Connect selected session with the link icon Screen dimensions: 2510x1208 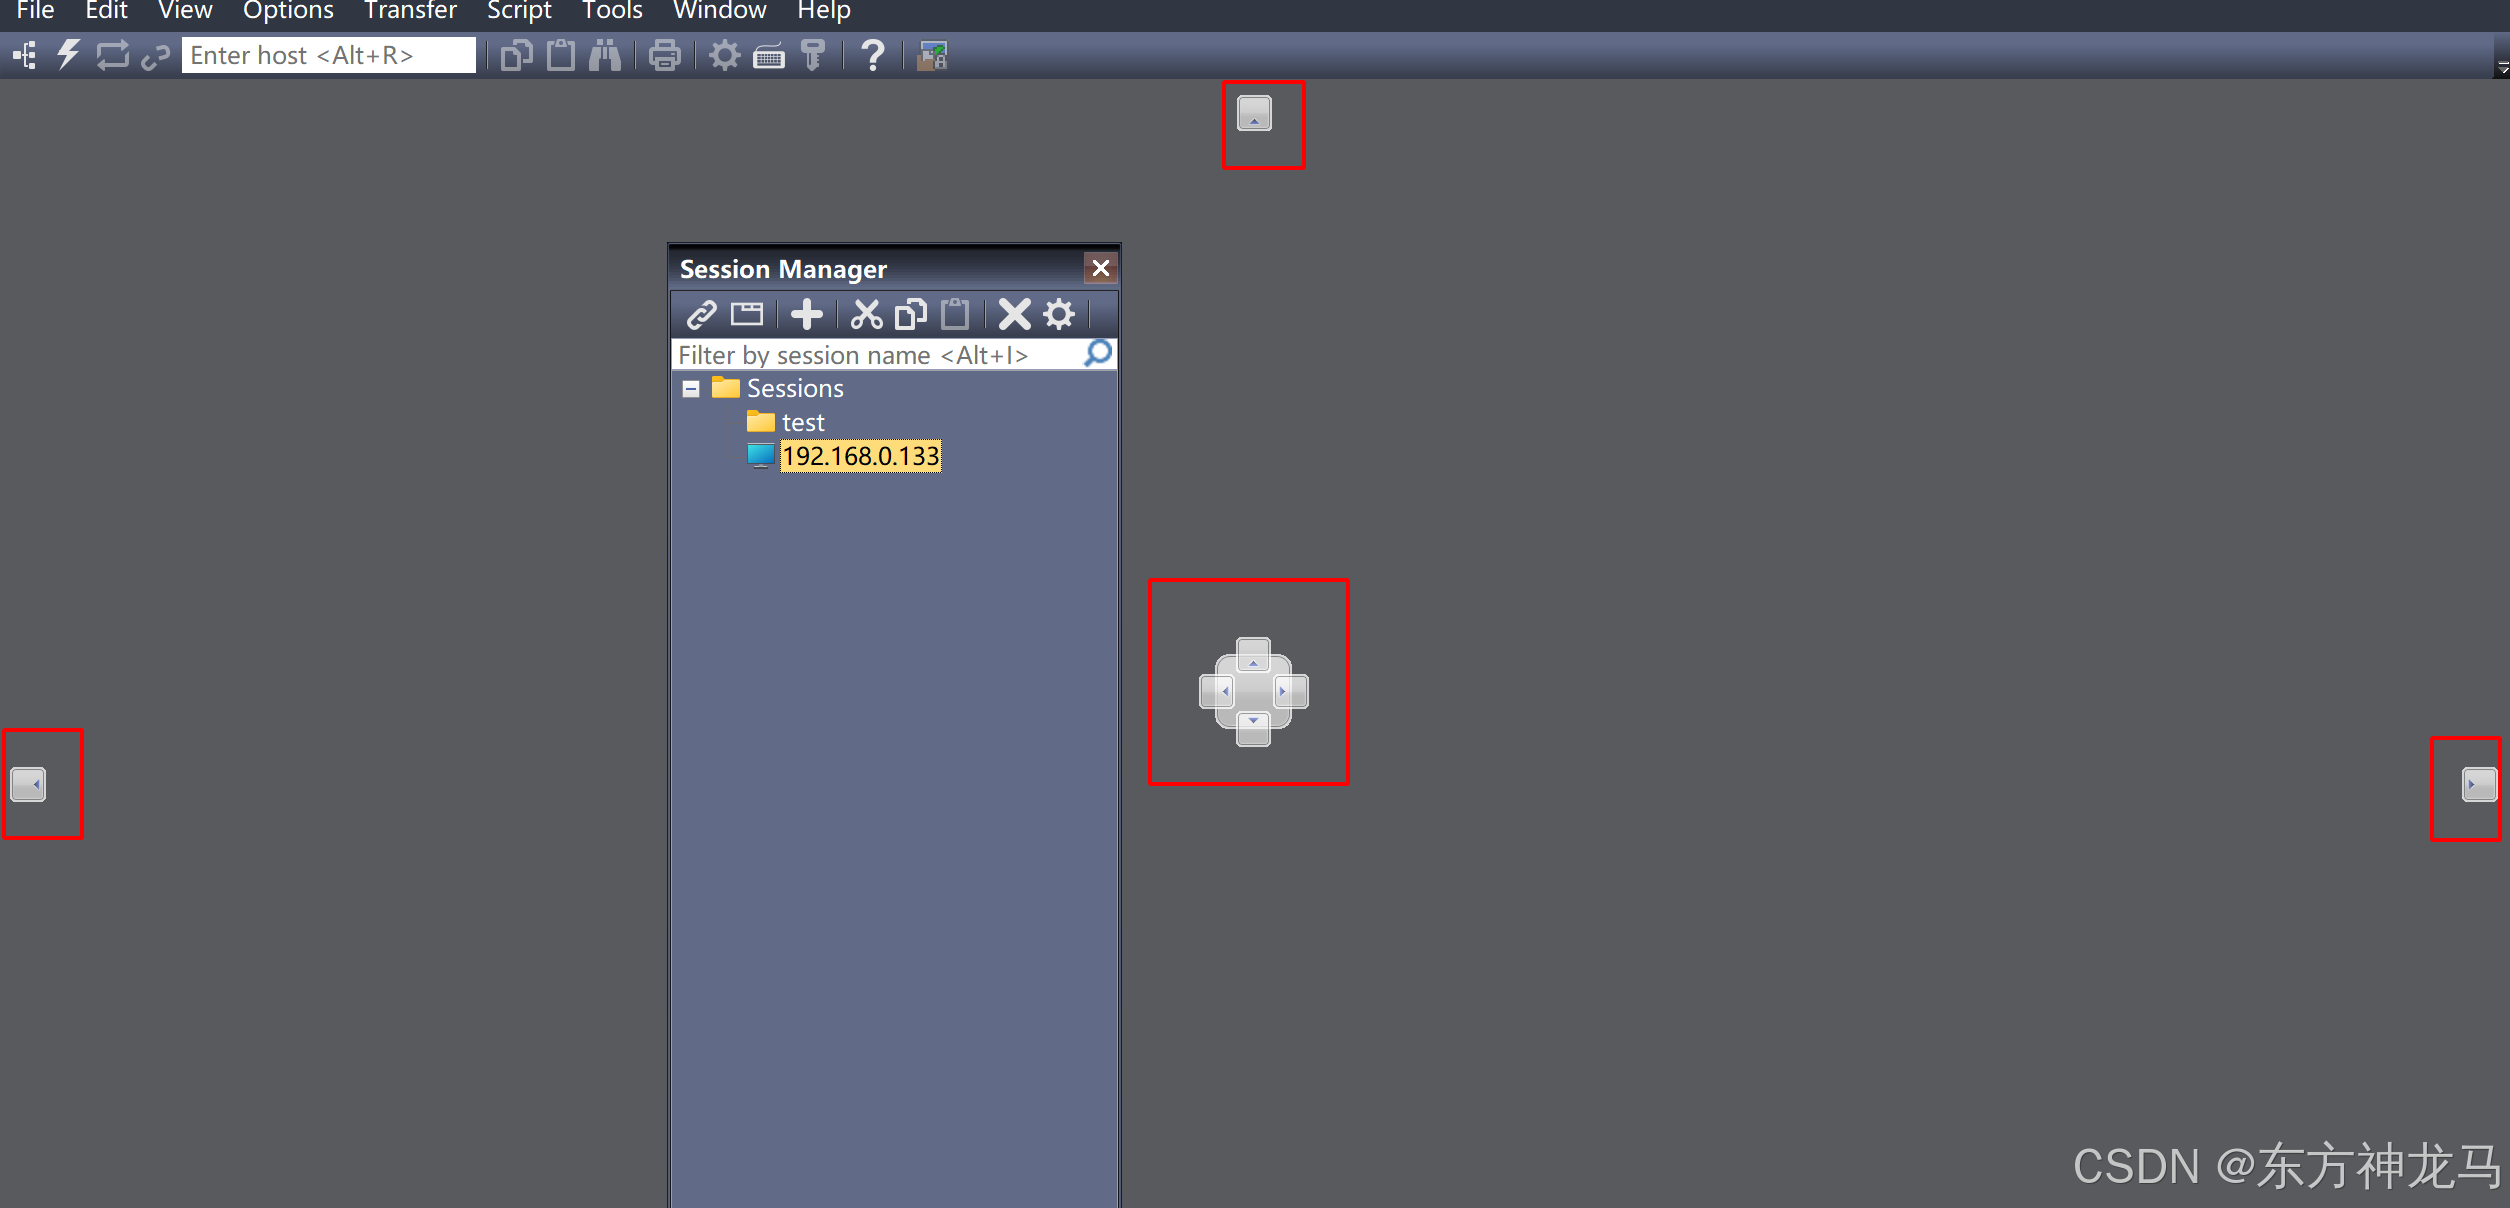pos(701,315)
